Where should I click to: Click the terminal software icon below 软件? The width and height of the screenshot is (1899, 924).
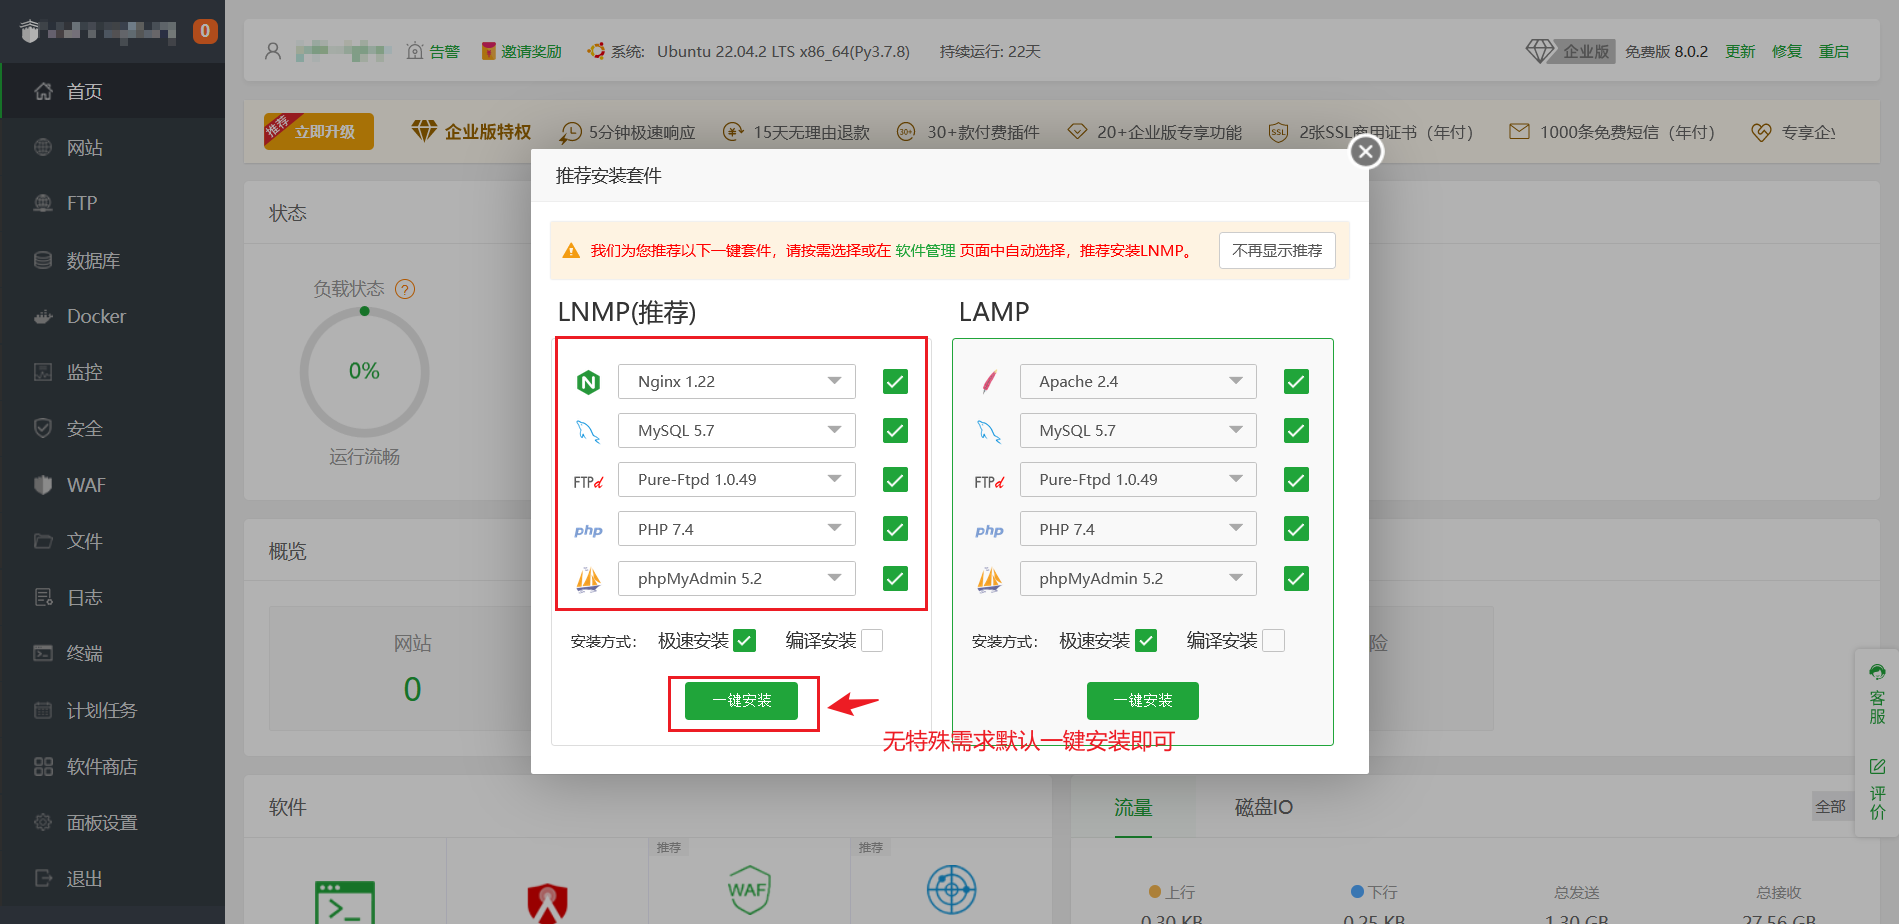click(345, 902)
